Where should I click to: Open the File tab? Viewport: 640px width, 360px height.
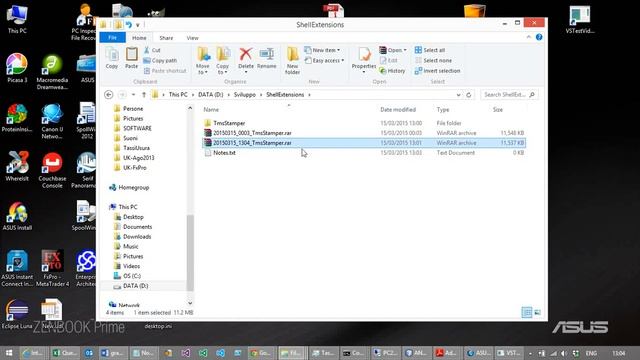click(x=113, y=38)
